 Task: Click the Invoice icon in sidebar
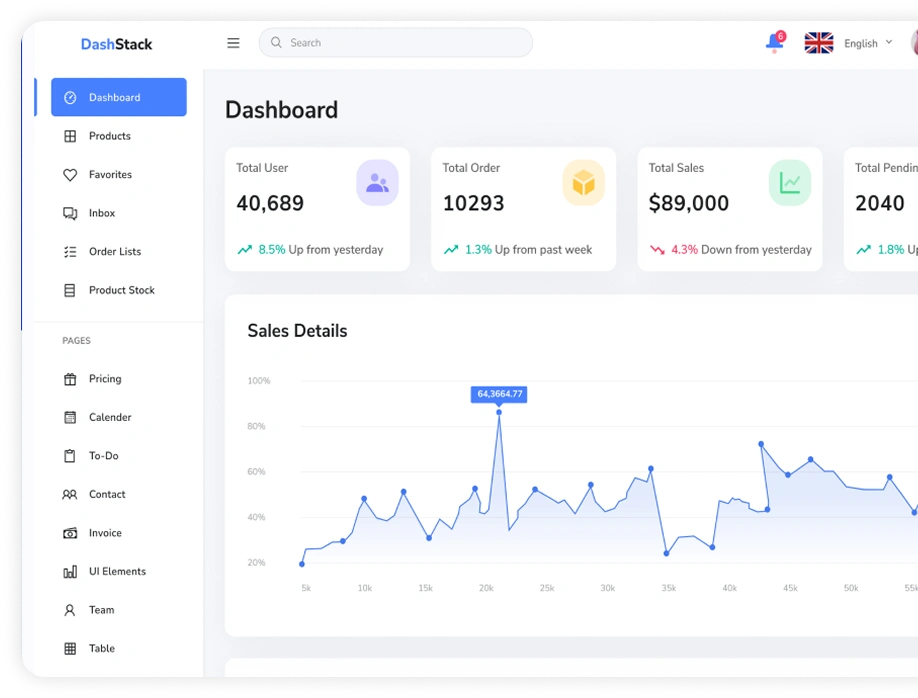[70, 533]
